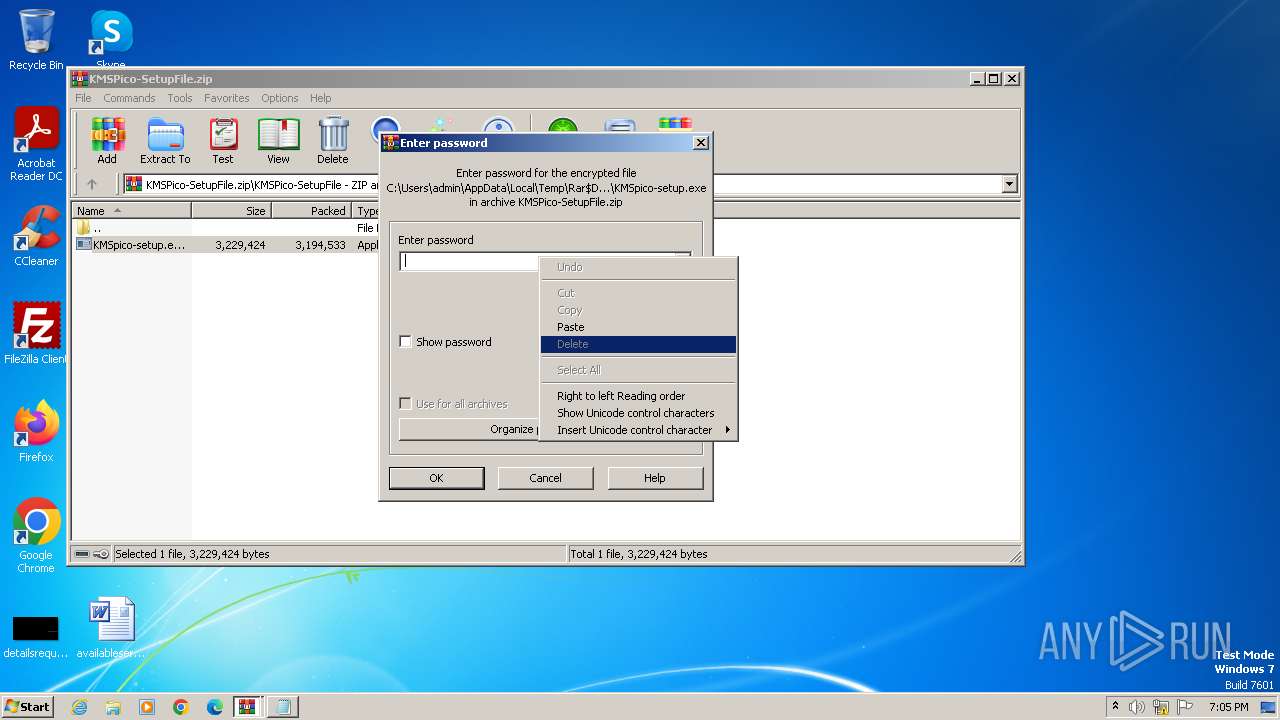The height and width of the screenshot is (720, 1280).
Task: Open the Recycle Bin desktop icon
Action: click(36, 40)
